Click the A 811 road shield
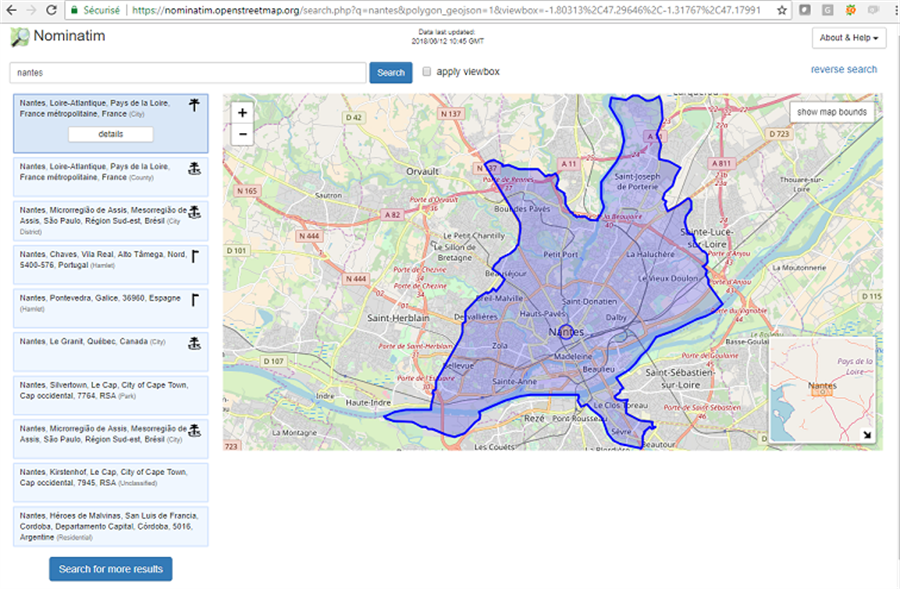The width and height of the screenshot is (900, 589). click(721, 164)
